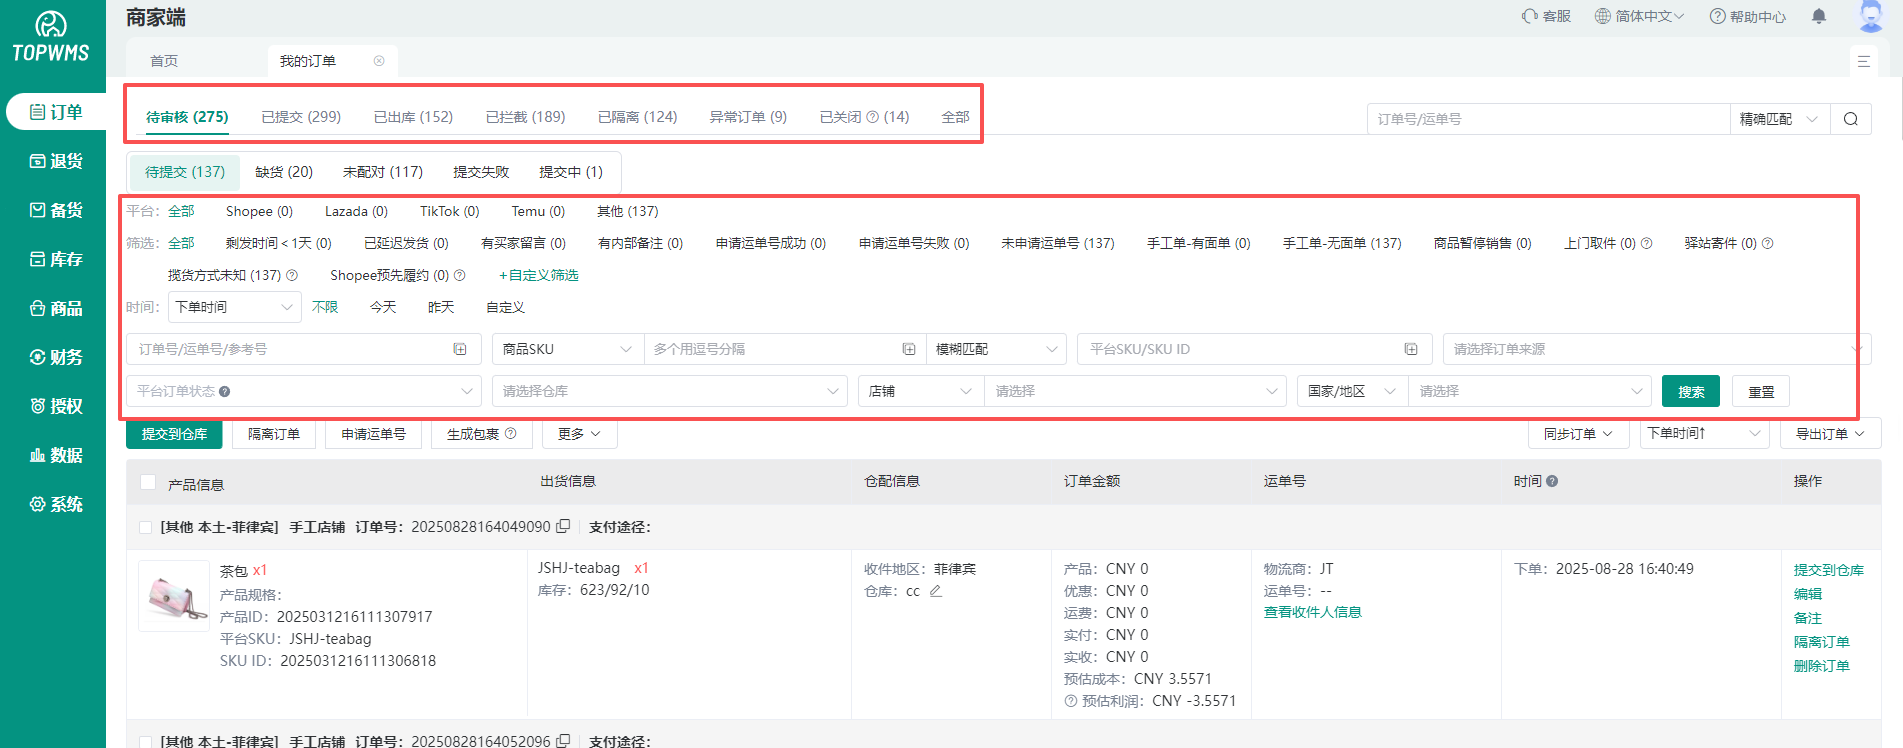Click the TOPWMS logo

(51, 37)
